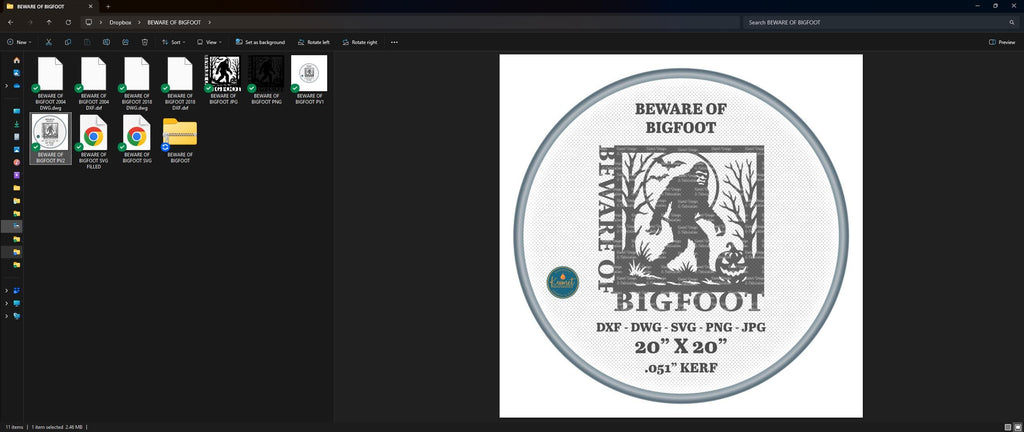Click the 11 items status bar text

[14, 427]
